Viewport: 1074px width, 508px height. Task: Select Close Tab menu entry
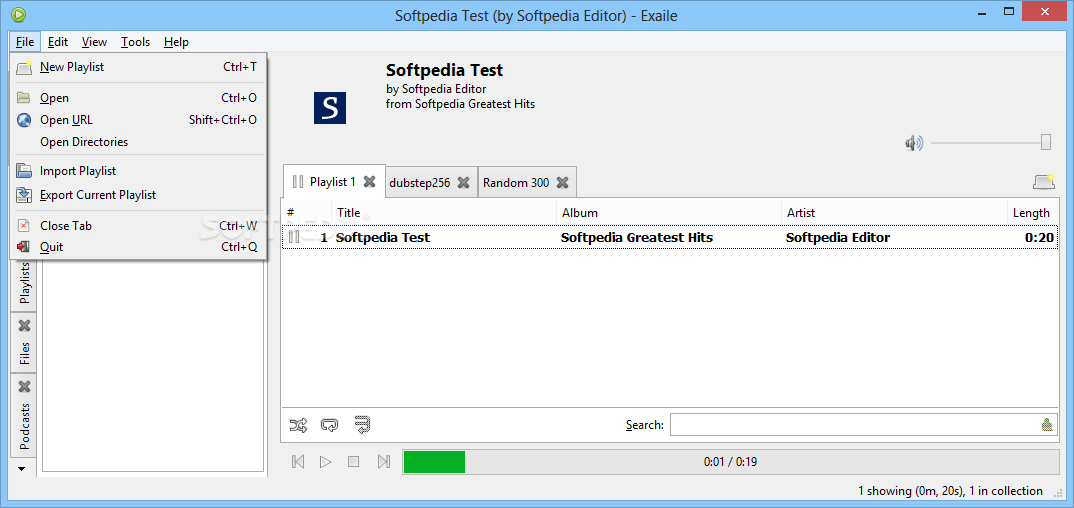click(x=138, y=225)
